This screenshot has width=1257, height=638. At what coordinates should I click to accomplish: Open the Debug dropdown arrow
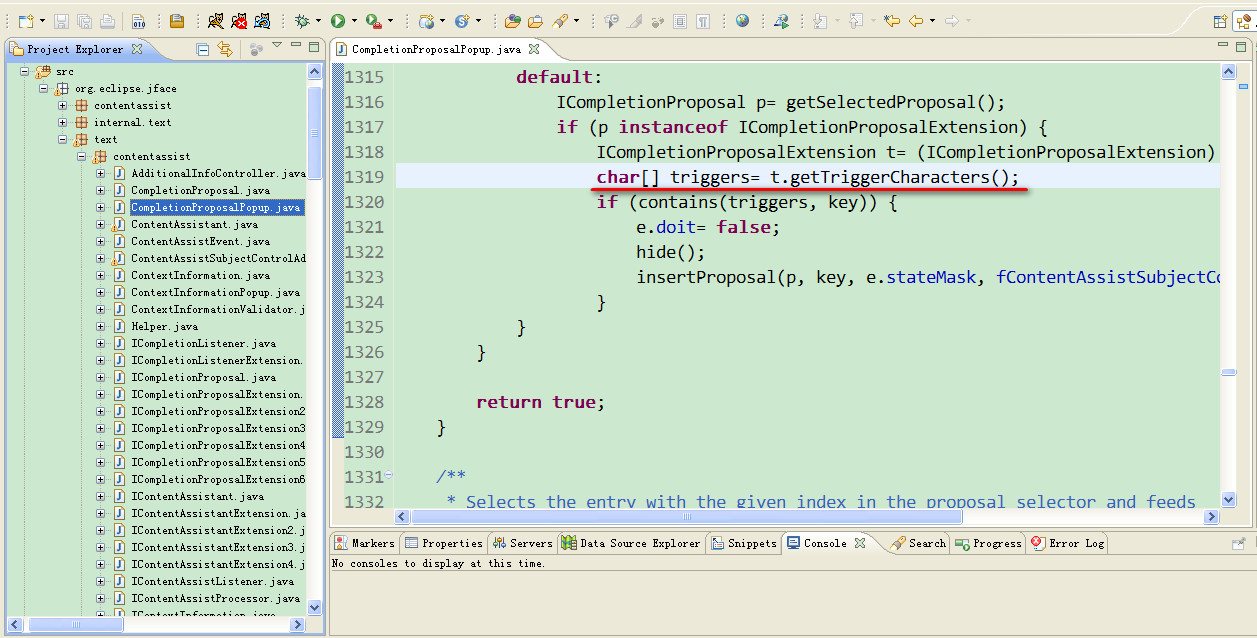click(x=318, y=20)
